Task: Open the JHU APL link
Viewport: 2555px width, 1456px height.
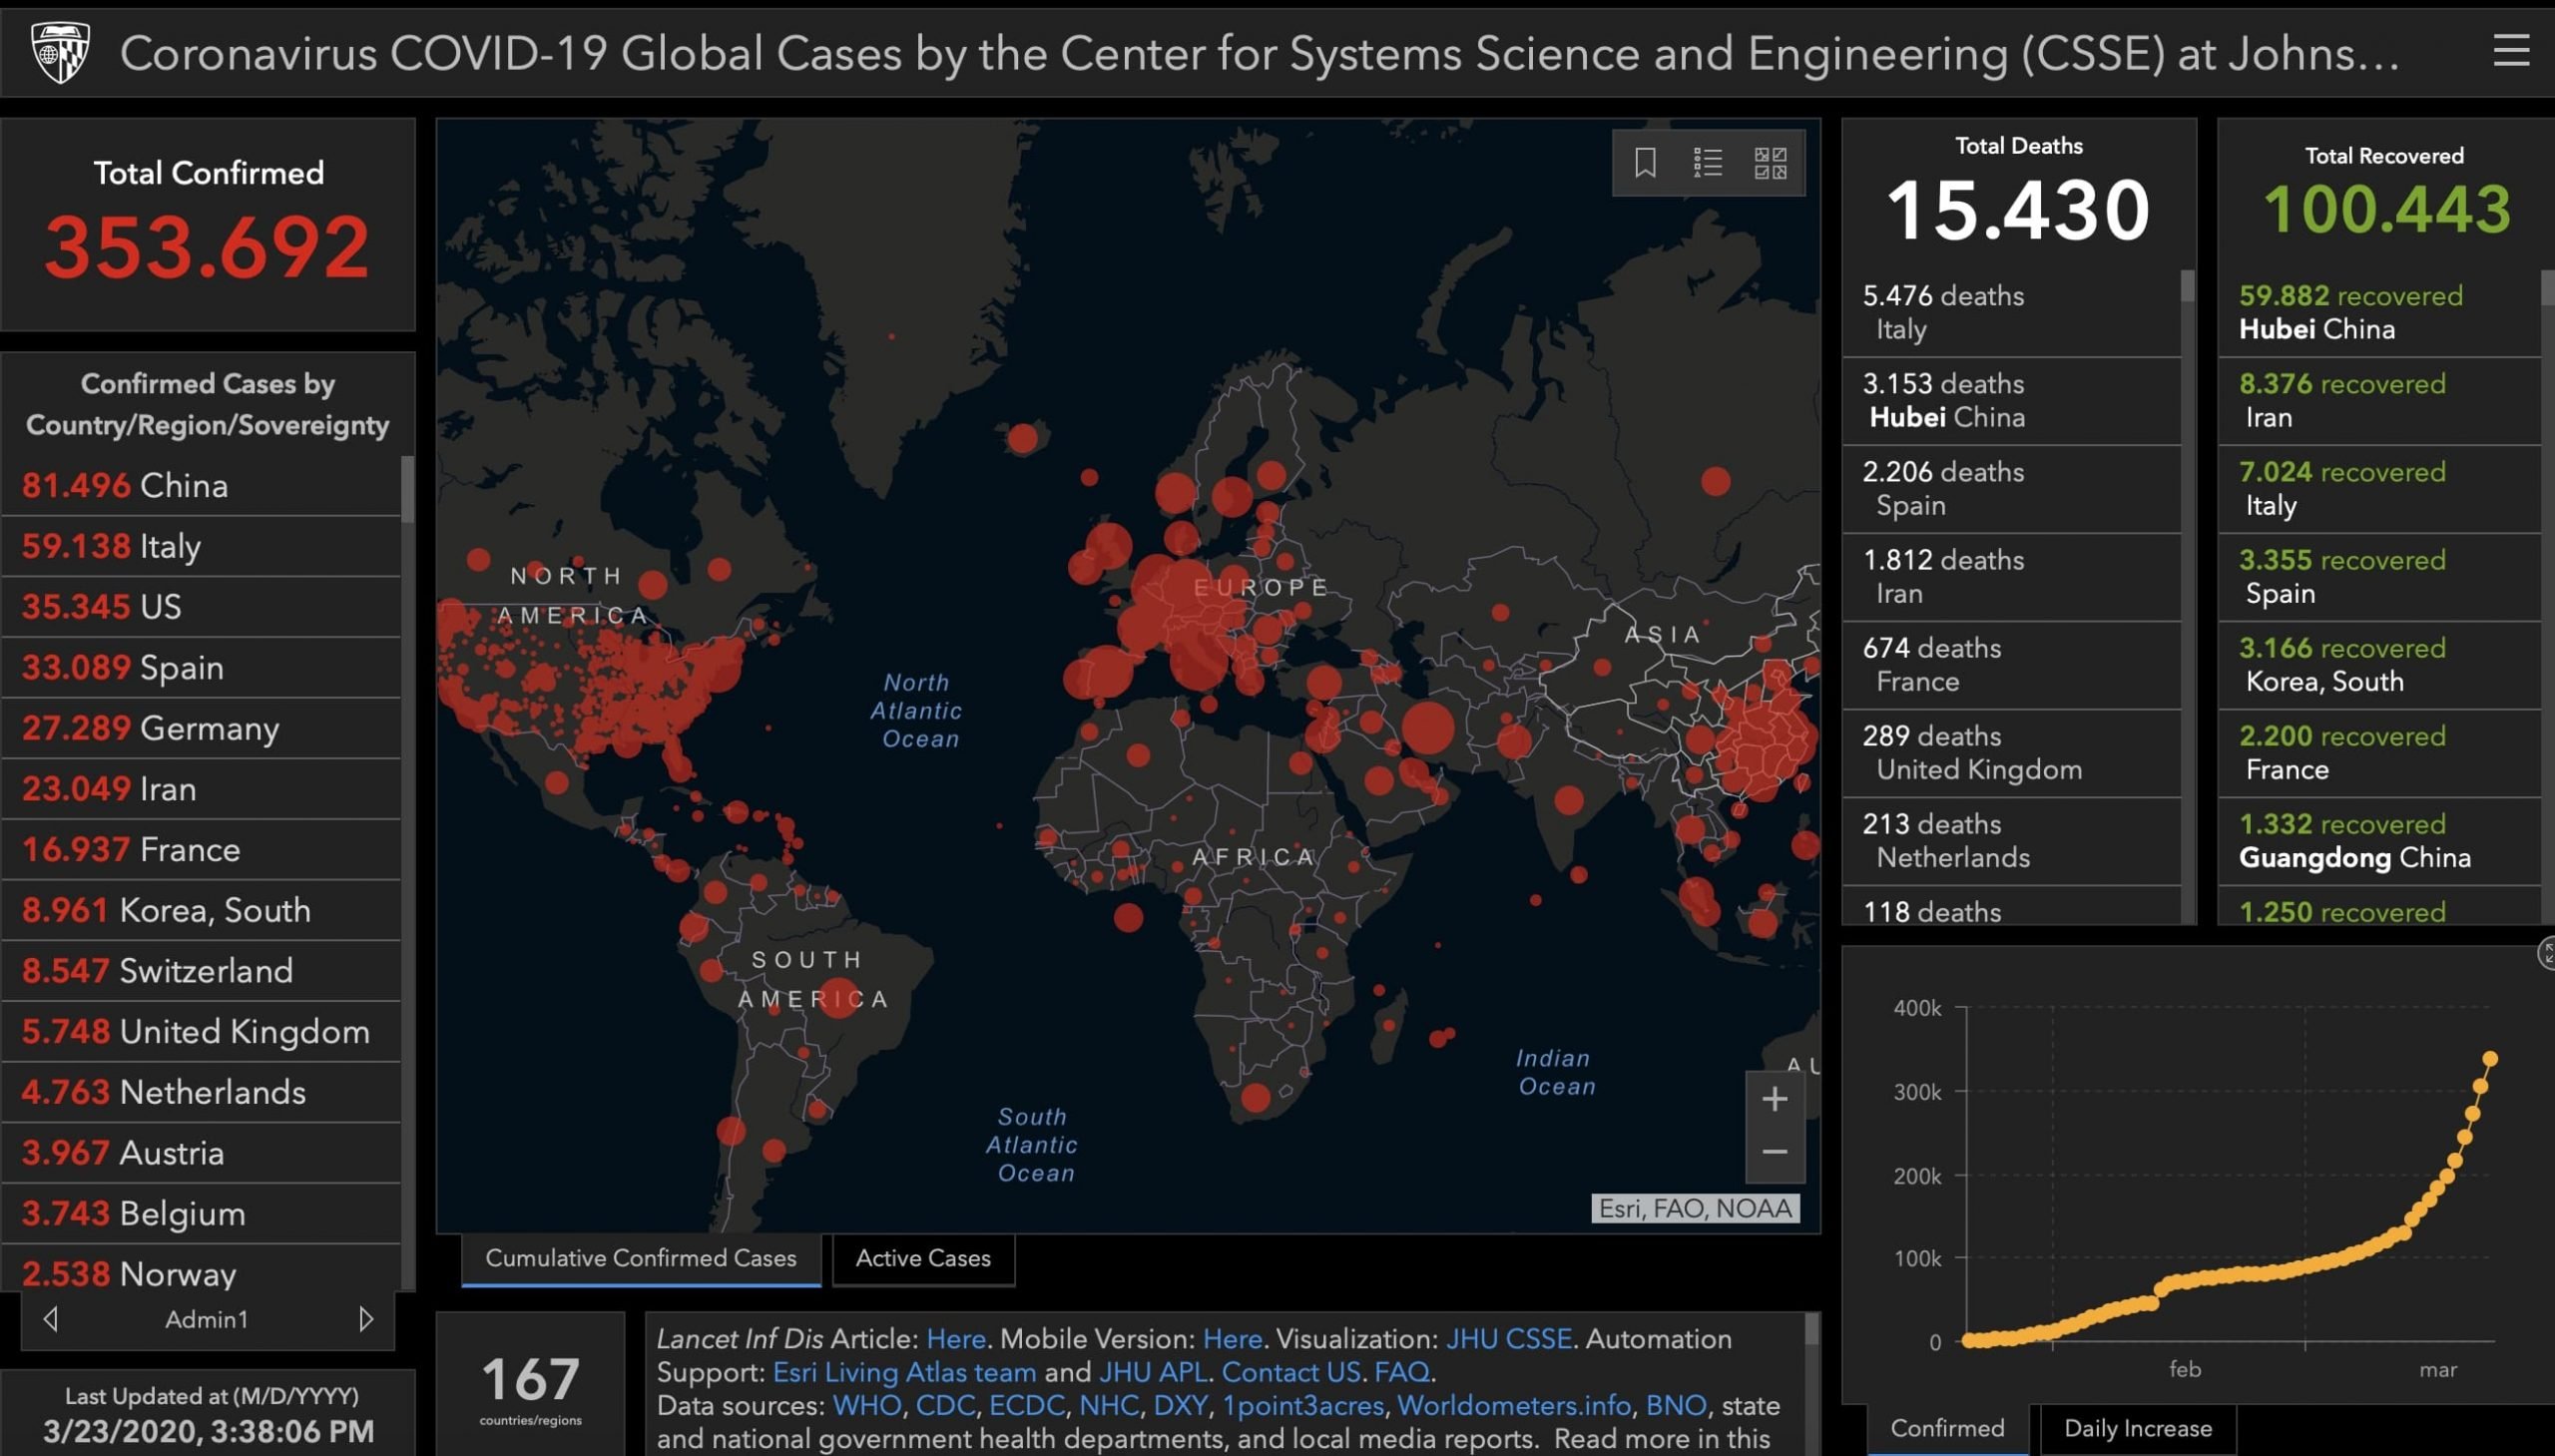Action: pyautogui.click(x=1153, y=1372)
